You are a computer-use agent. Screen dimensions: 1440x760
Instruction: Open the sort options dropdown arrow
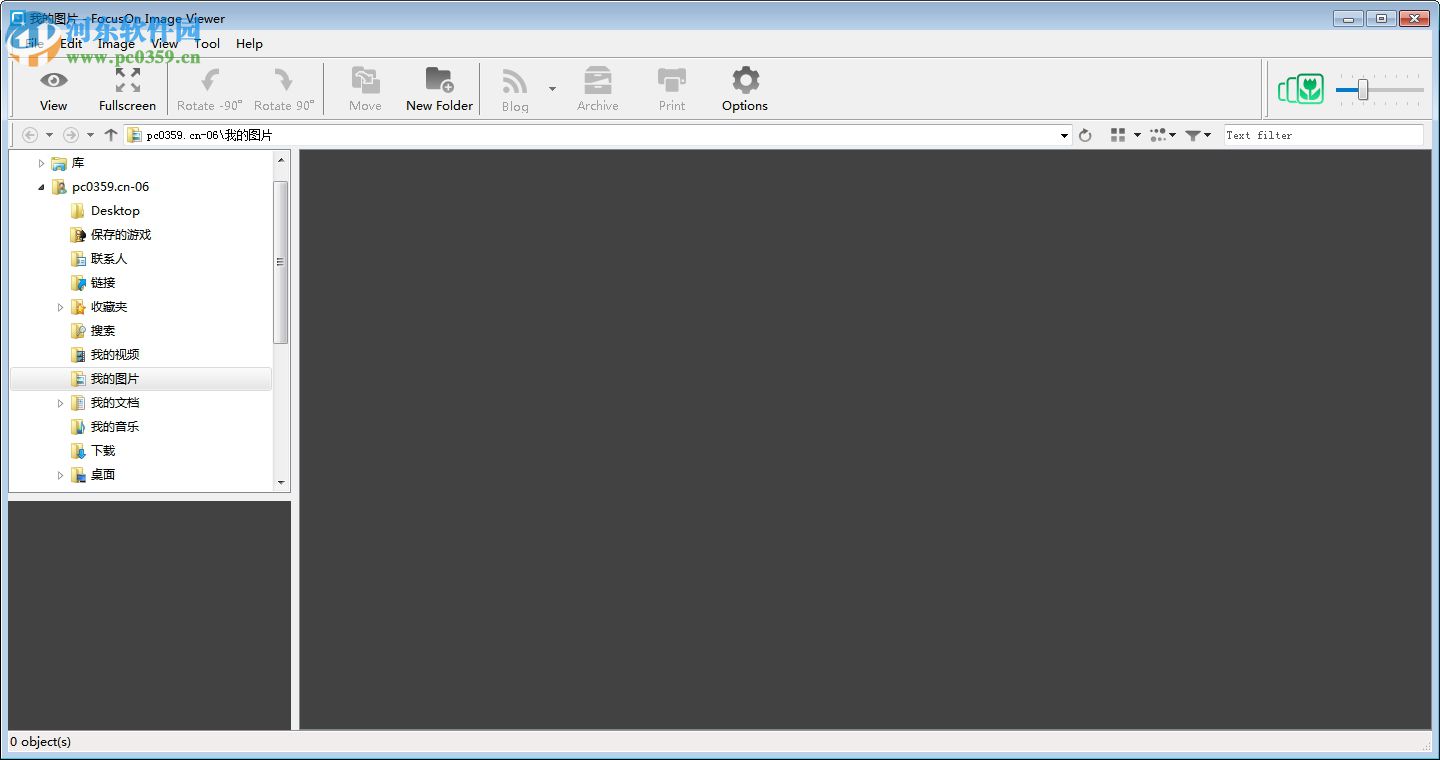(1172, 134)
